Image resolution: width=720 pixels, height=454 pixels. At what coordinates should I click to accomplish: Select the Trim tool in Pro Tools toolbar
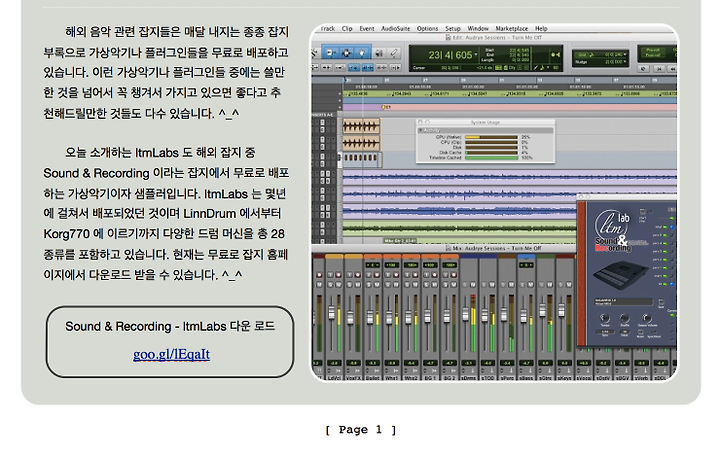(x=330, y=52)
